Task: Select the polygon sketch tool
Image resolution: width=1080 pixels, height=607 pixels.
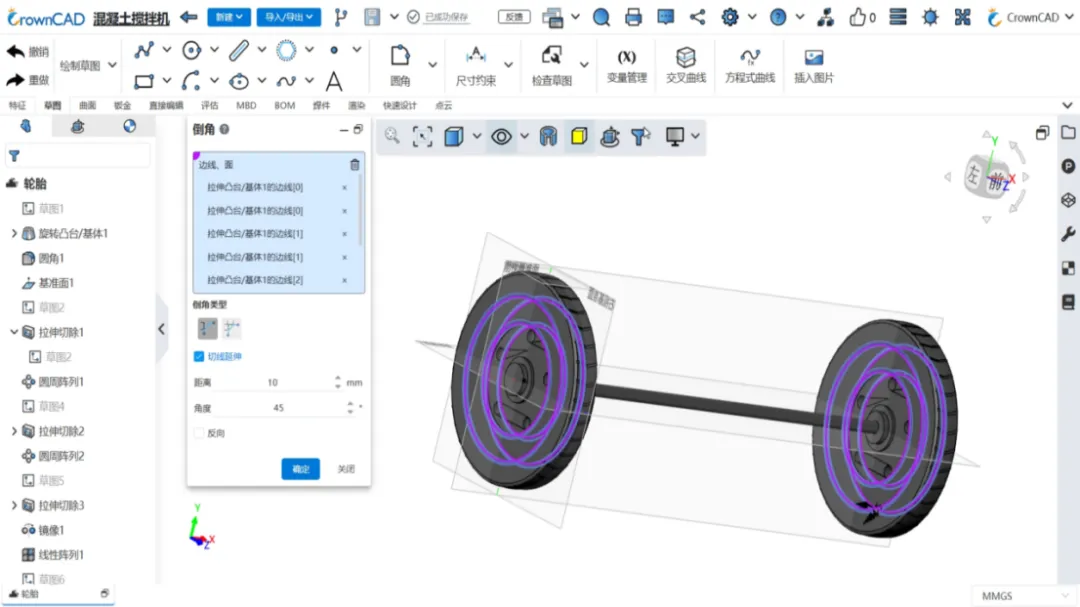Action: (286, 50)
